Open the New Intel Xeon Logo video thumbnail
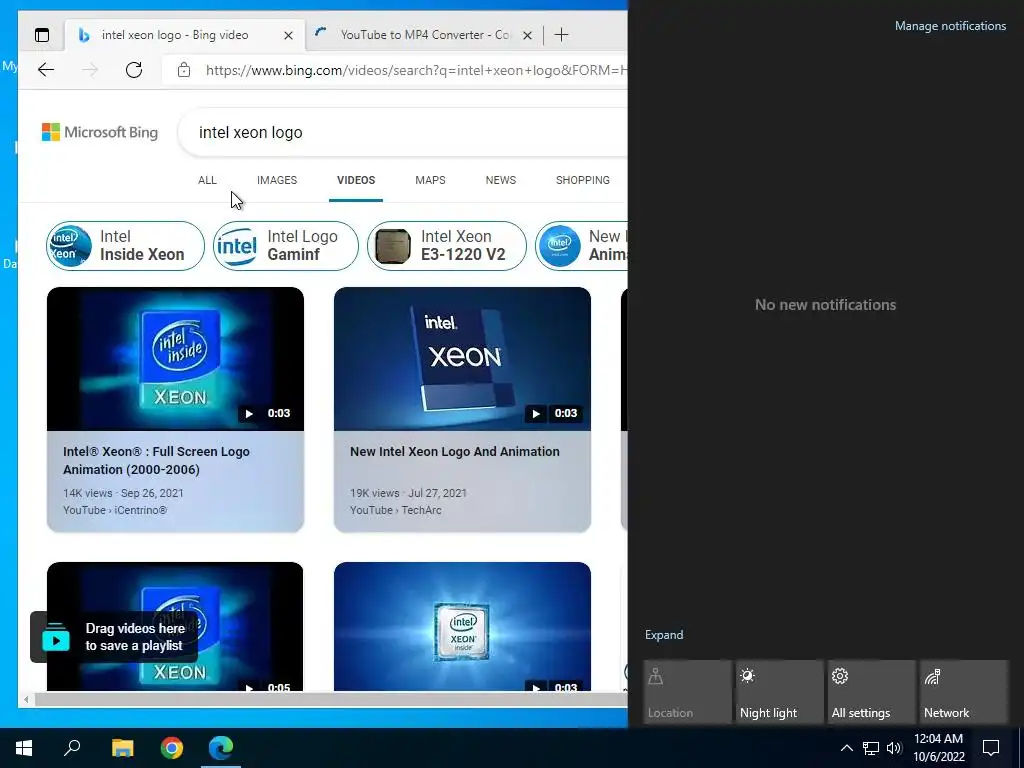This screenshot has width=1024, height=768. 462,359
